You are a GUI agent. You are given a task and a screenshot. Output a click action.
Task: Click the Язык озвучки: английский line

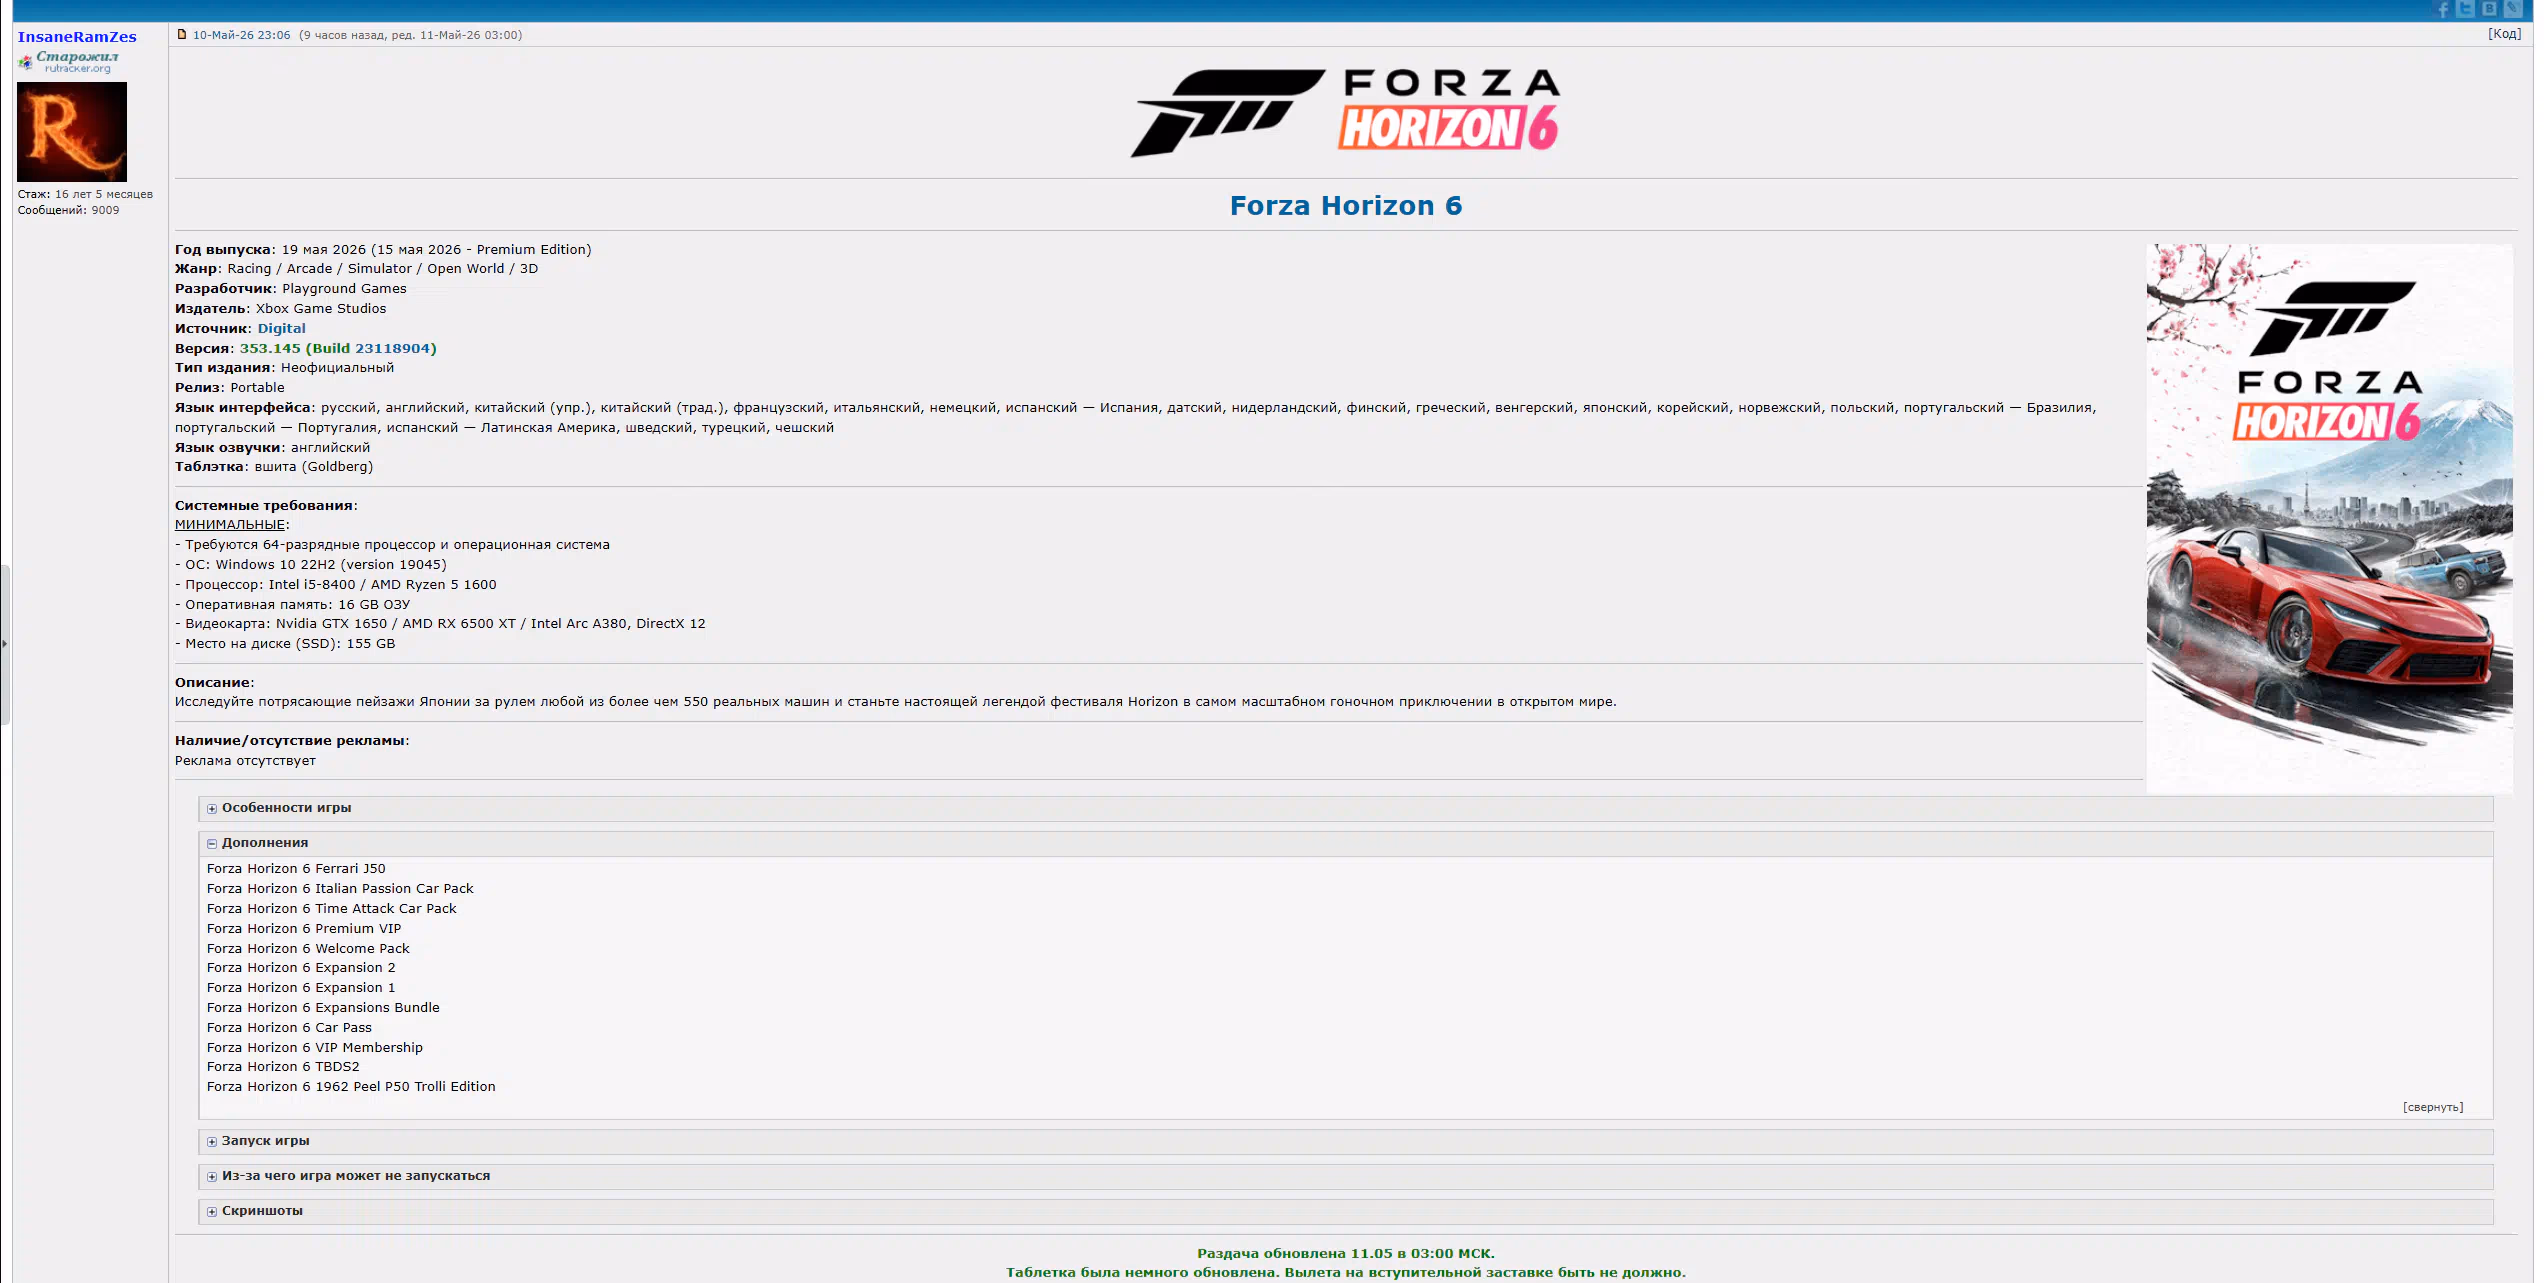pyautogui.click(x=273, y=448)
